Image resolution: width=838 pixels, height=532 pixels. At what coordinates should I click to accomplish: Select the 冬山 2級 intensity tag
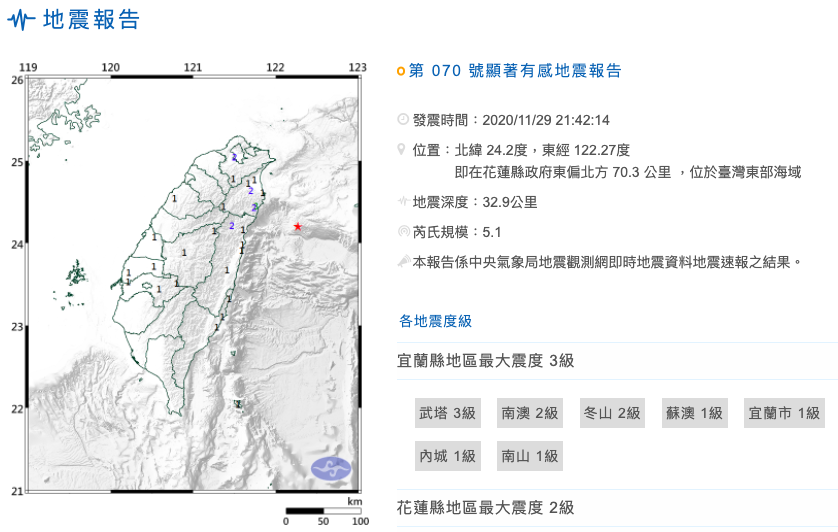[x=612, y=413]
